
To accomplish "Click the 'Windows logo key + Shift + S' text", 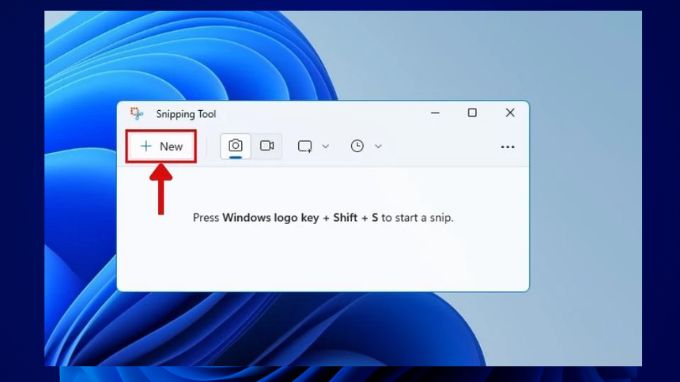I will click(300, 218).
